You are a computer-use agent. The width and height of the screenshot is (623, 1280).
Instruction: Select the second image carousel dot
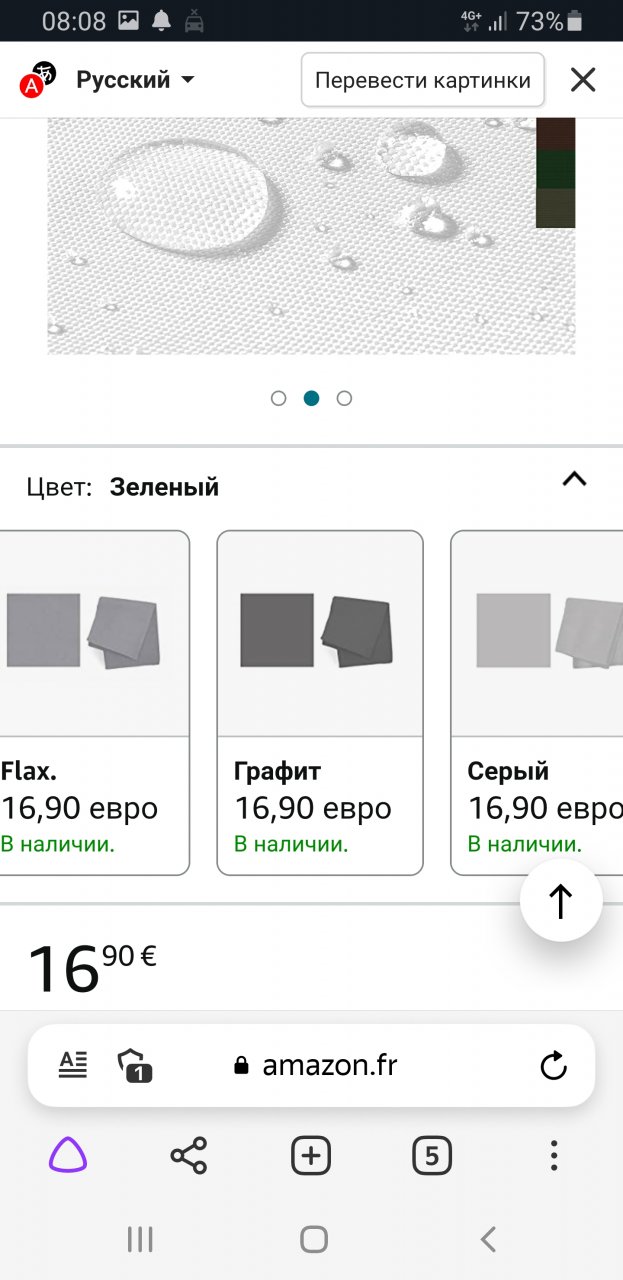coord(312,398)
